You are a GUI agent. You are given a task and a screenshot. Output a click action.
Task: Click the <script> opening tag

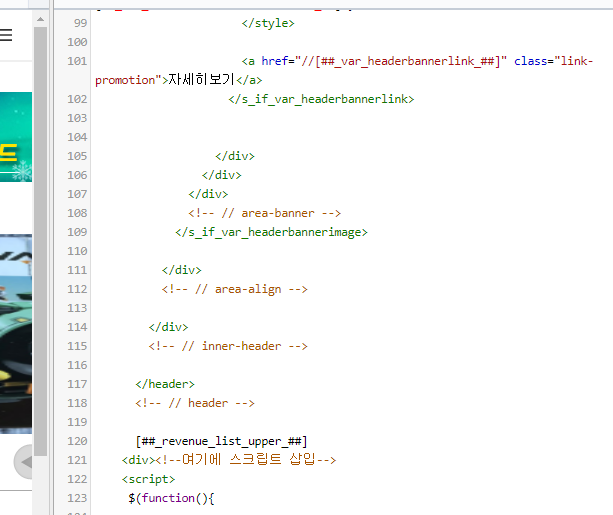148,479
